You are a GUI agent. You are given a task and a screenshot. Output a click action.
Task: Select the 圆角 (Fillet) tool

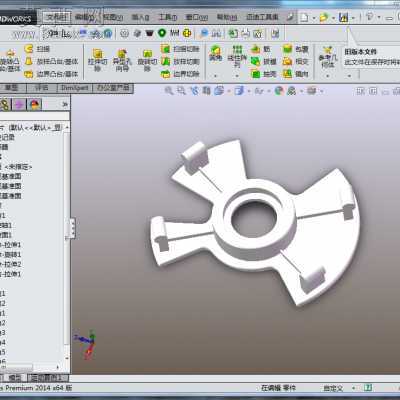216,54
